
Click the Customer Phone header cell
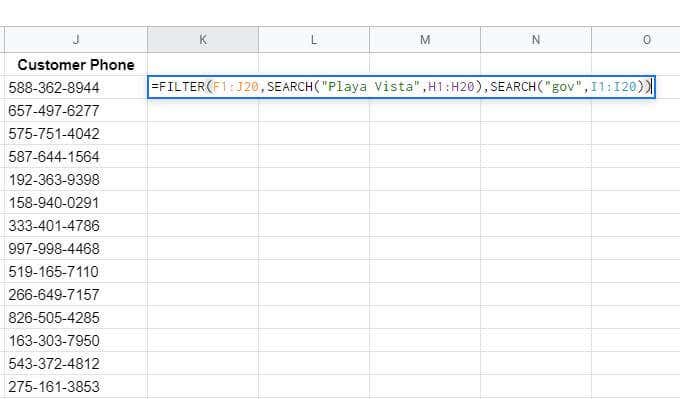tap(76, 65)
